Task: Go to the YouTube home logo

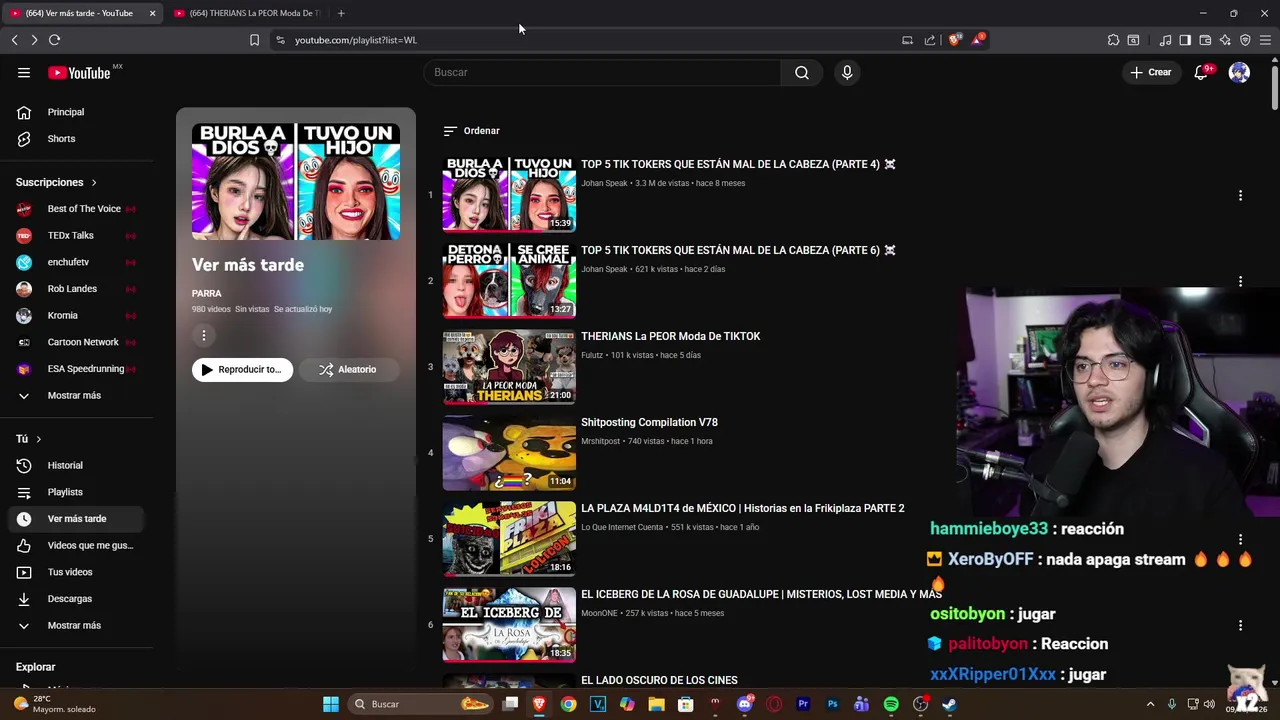Action: pos(80,73)
